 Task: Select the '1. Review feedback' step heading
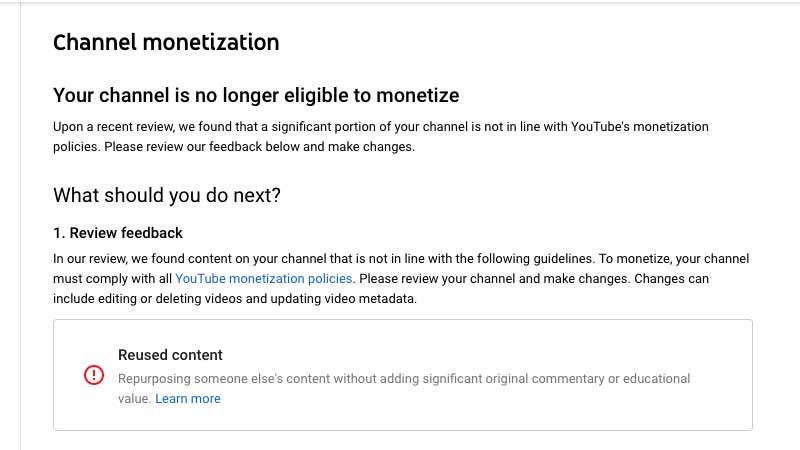118,233
